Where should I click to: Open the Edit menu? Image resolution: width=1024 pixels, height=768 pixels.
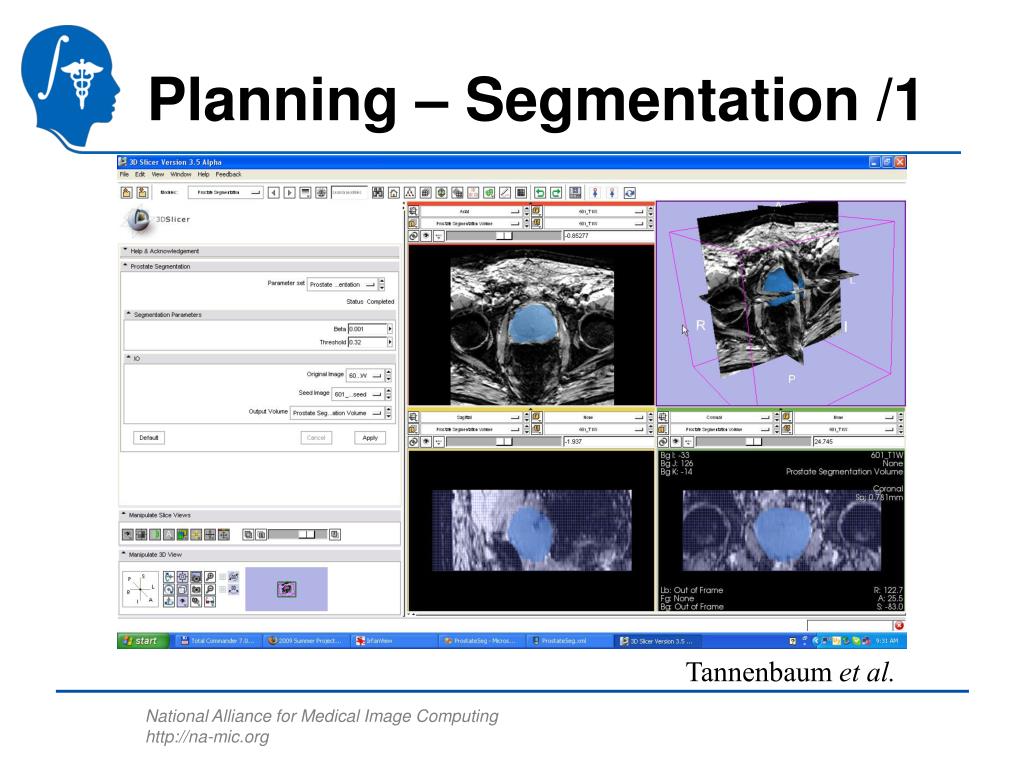pos(140,174)
